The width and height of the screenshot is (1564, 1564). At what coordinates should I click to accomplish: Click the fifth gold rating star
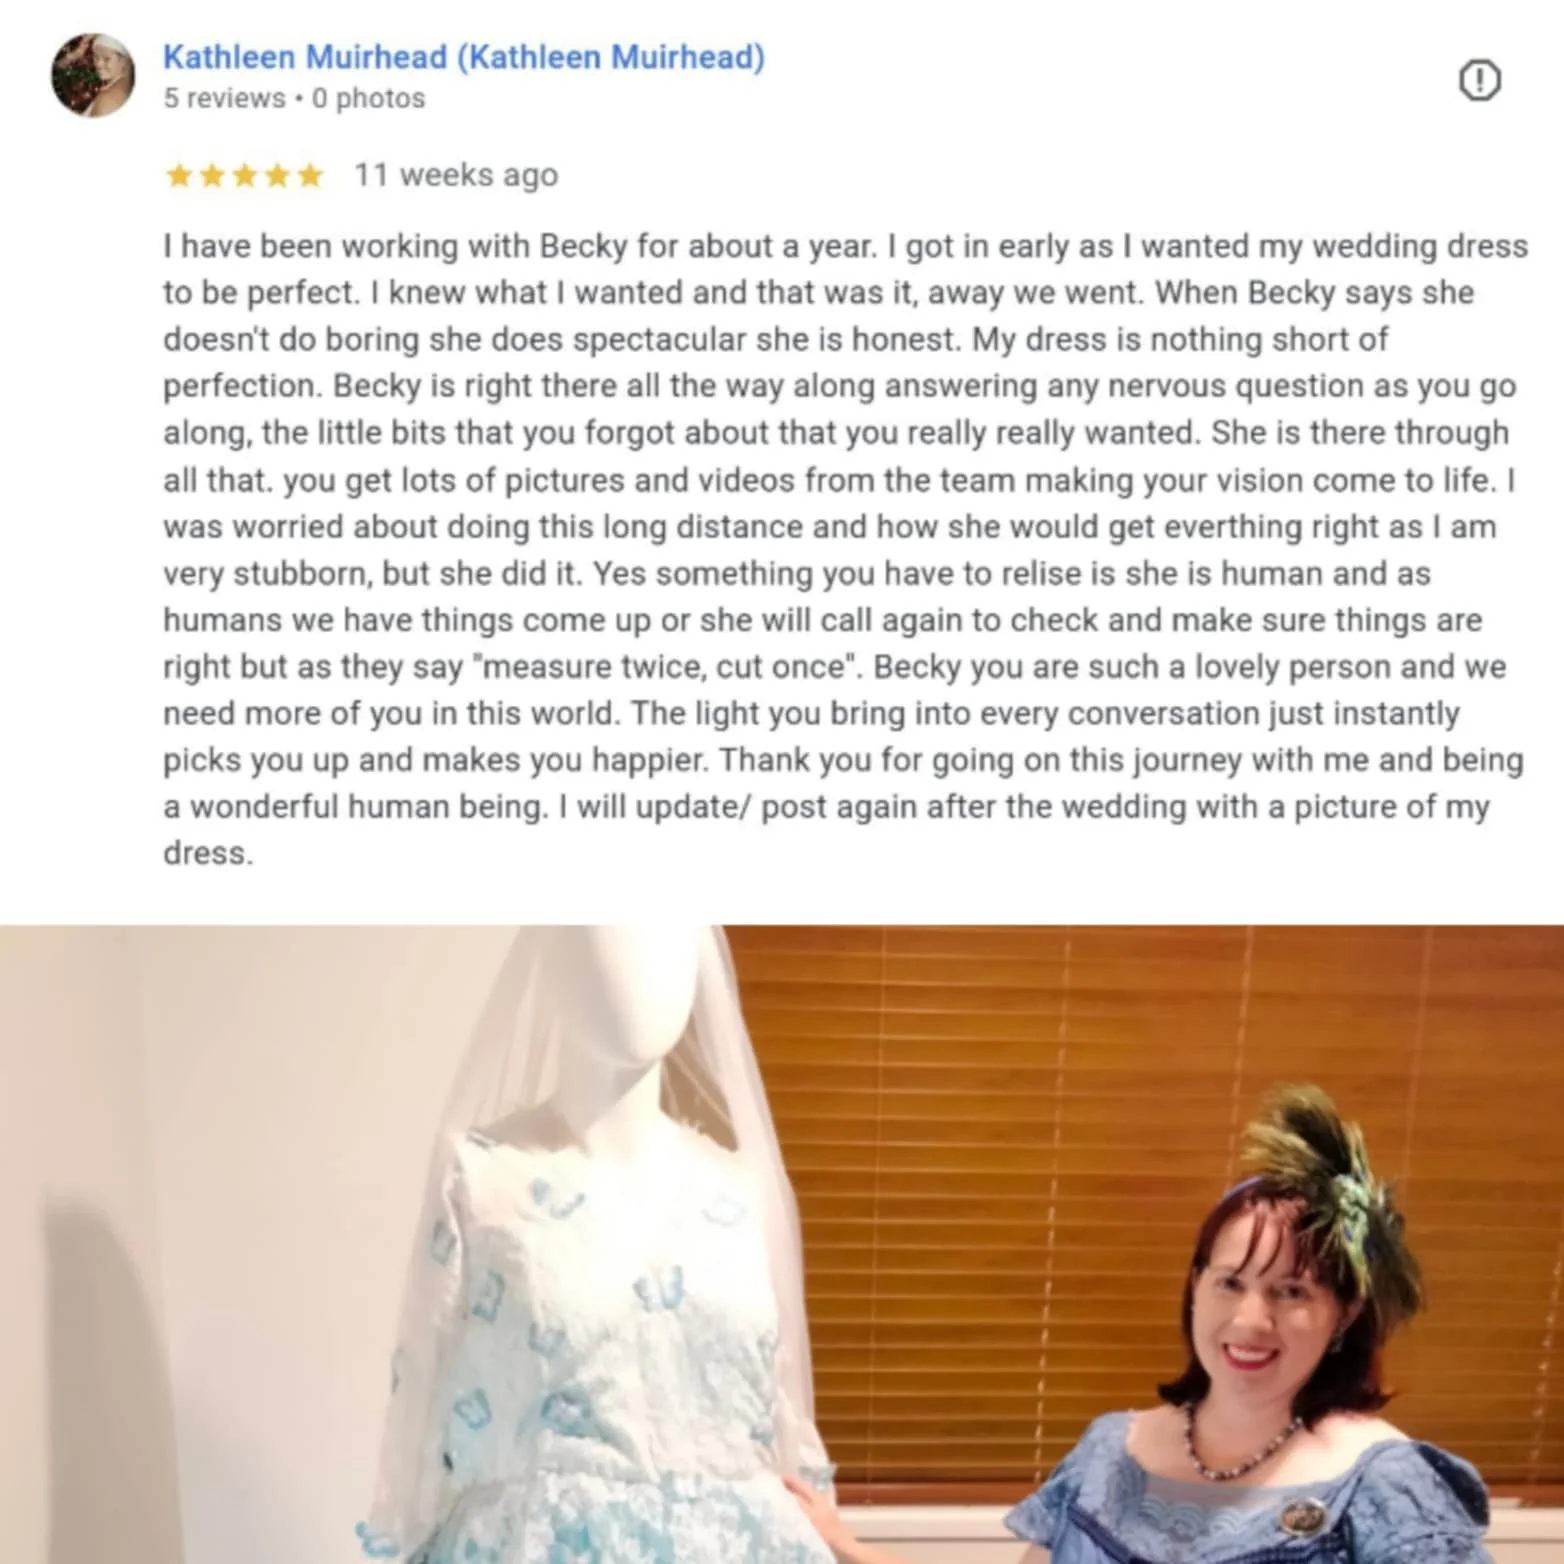(310, 176)
